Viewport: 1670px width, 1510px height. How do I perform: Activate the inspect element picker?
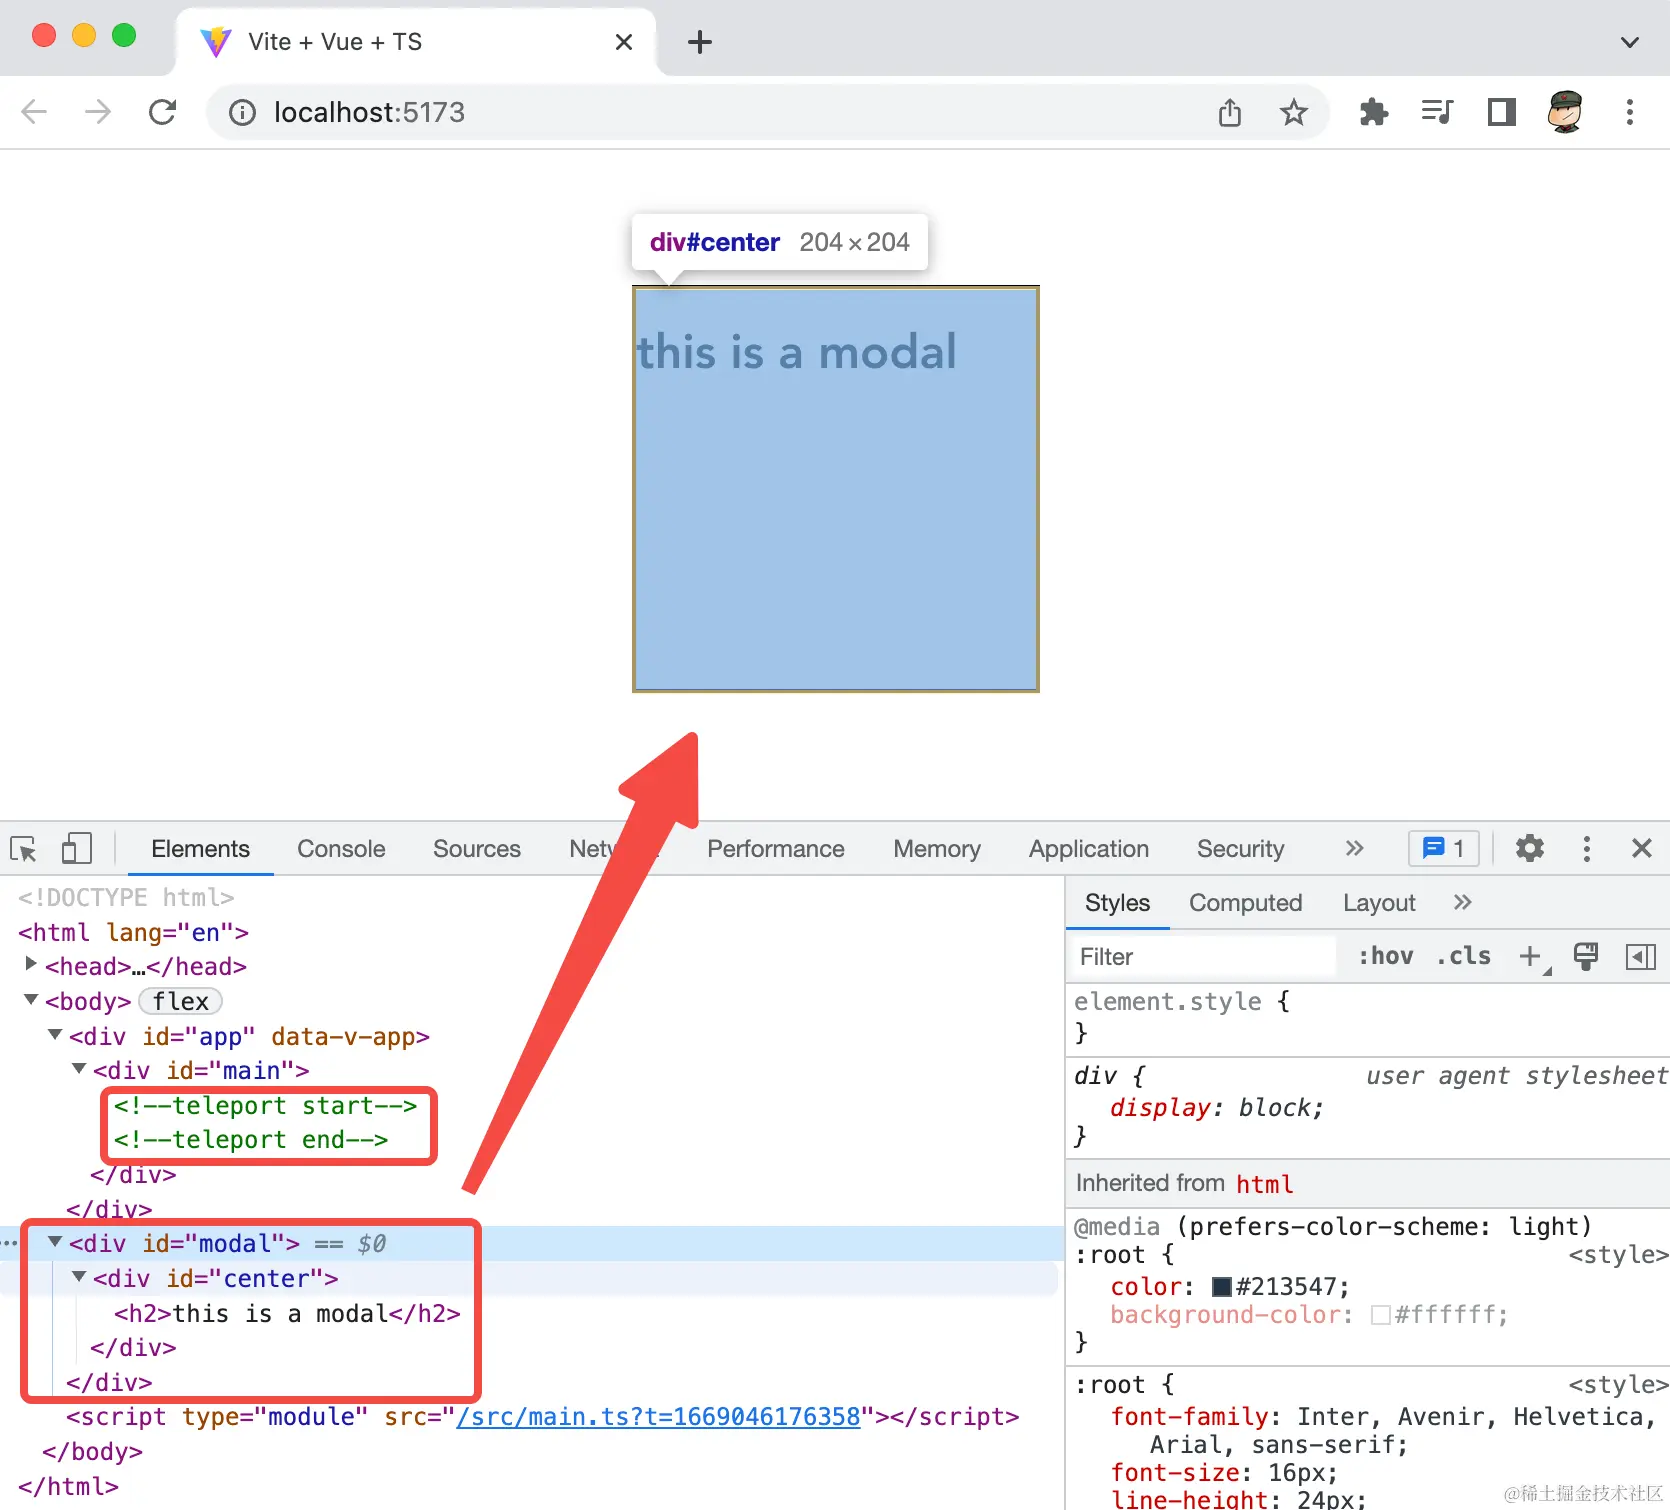click(23, 849)
